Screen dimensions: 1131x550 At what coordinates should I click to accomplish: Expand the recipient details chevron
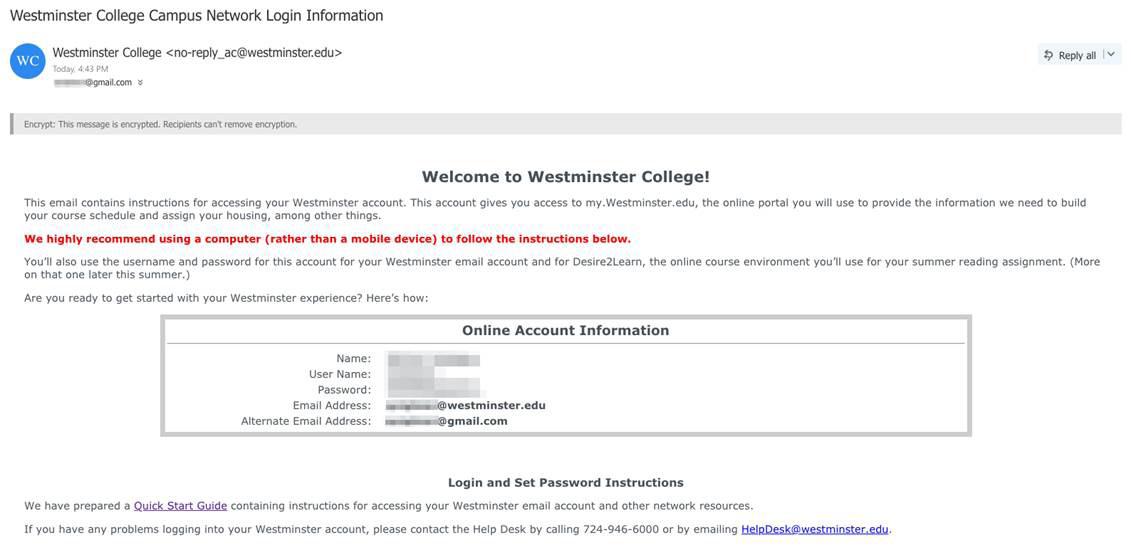pyautogui.click(x=140, y=83)
